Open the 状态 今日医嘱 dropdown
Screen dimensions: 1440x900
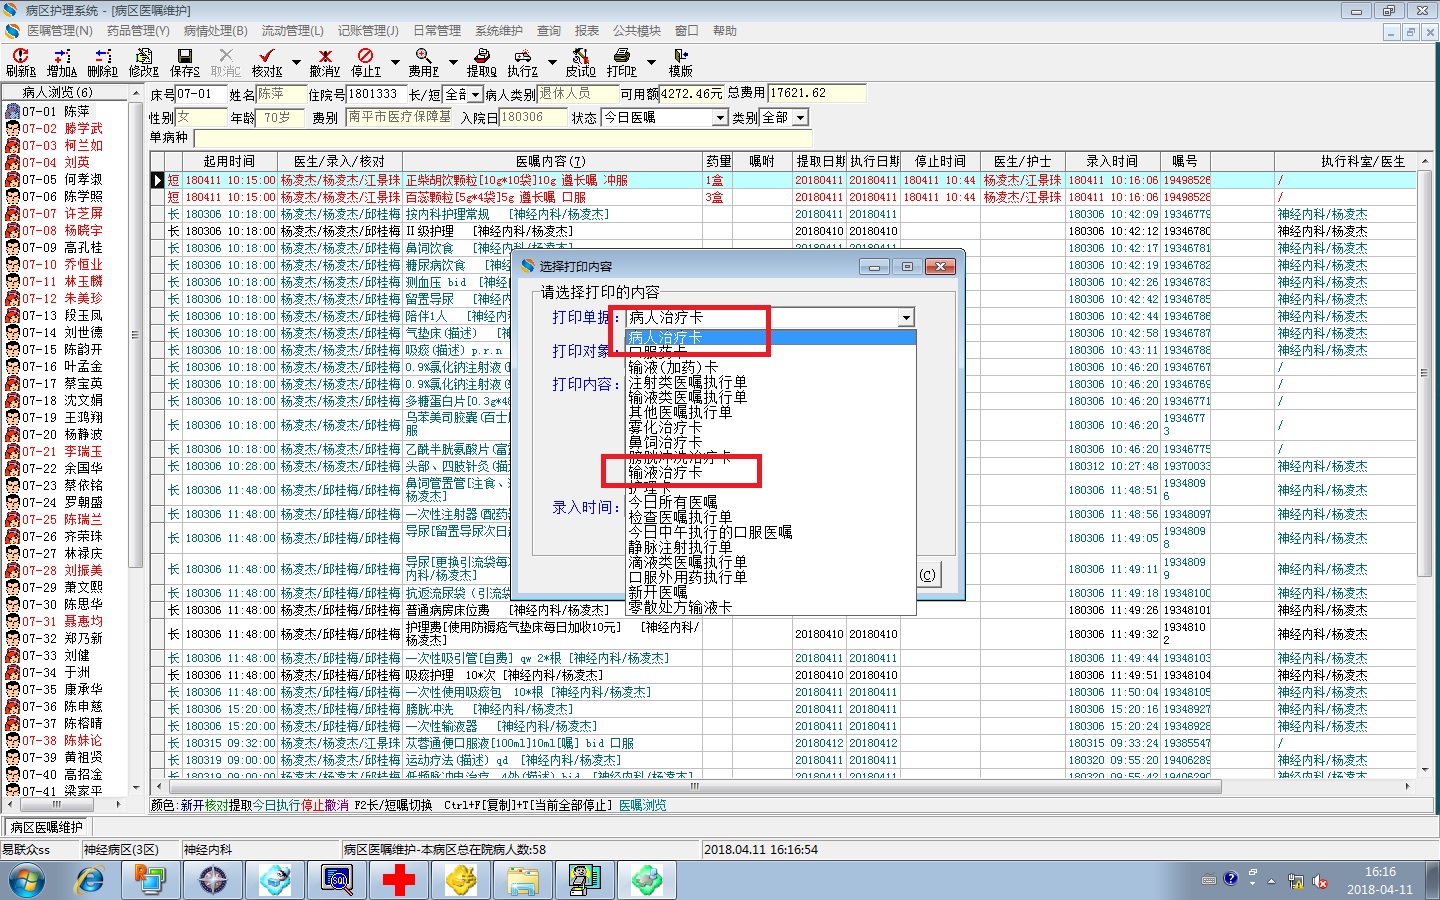[719, 118]
